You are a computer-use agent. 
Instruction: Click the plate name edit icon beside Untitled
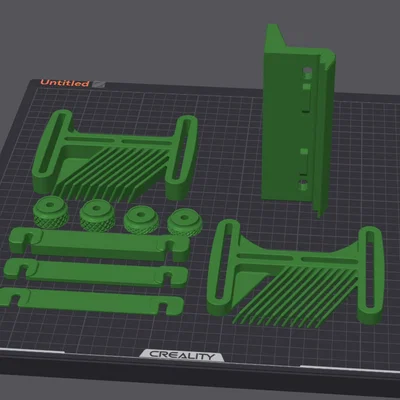click(99, 84)
